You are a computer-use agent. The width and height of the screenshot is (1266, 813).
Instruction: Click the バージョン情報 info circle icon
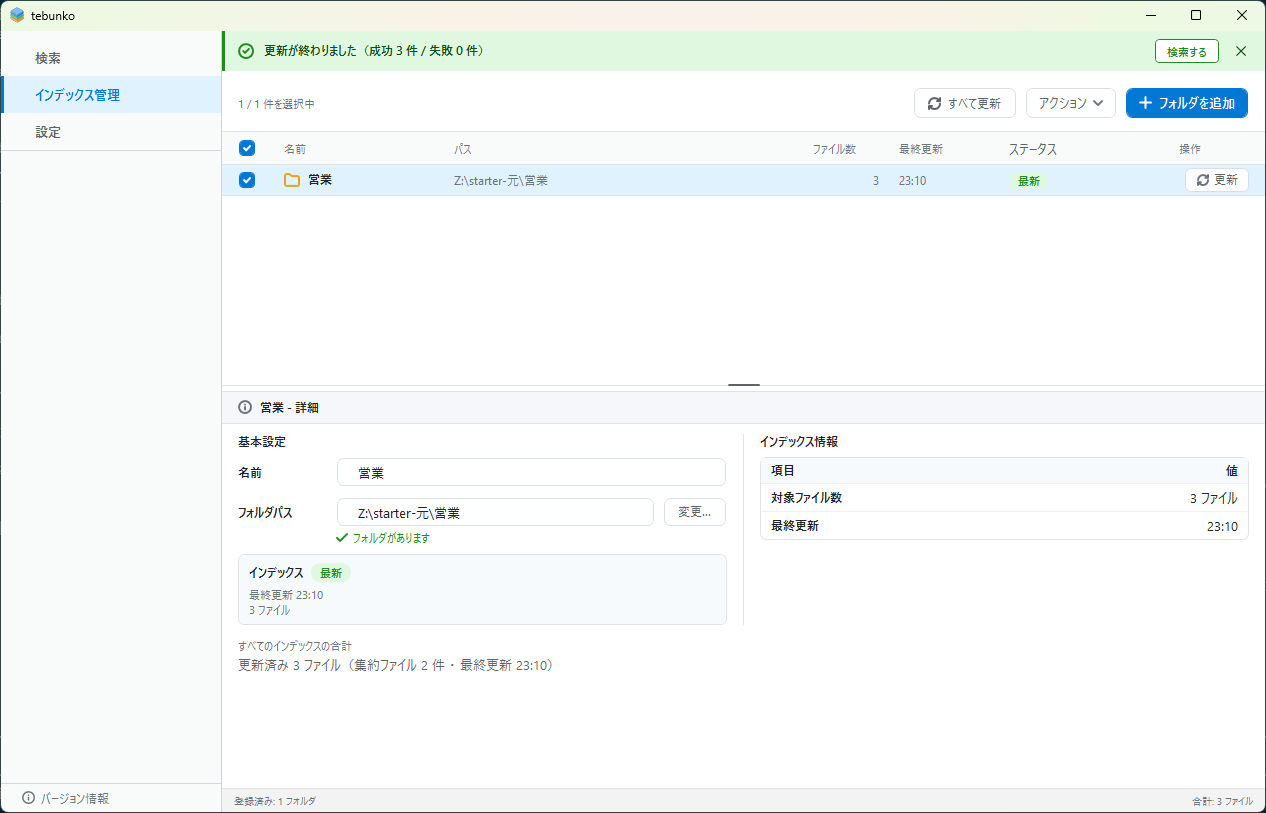click(x=29, y=798)
